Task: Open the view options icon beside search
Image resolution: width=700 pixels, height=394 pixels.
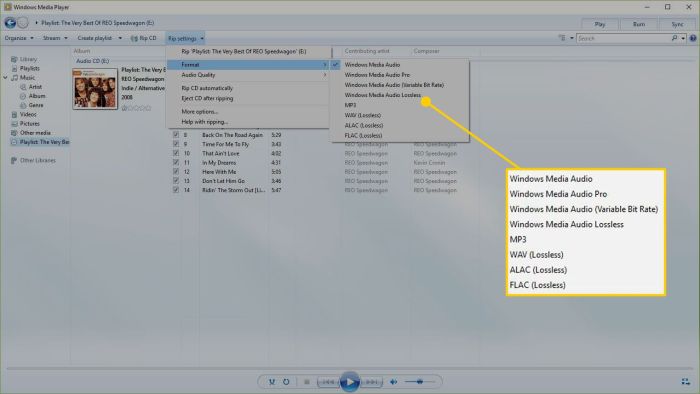Action: tap(562, 38)
